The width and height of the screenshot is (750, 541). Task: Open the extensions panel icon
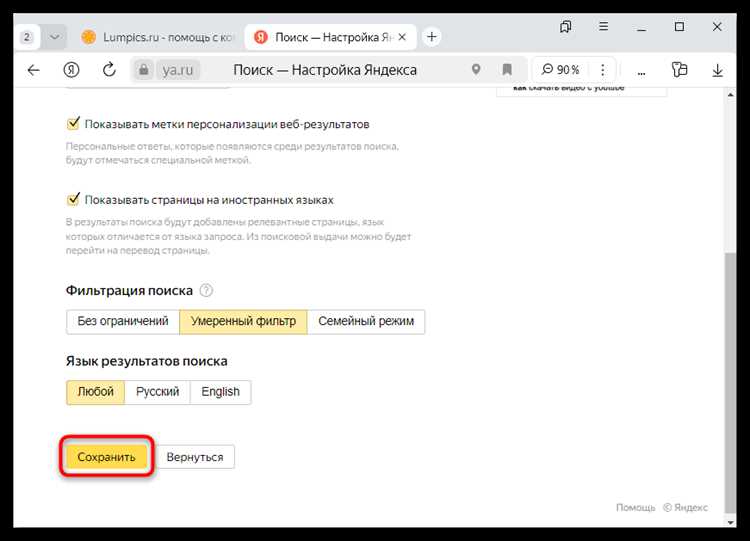(679, 70)
